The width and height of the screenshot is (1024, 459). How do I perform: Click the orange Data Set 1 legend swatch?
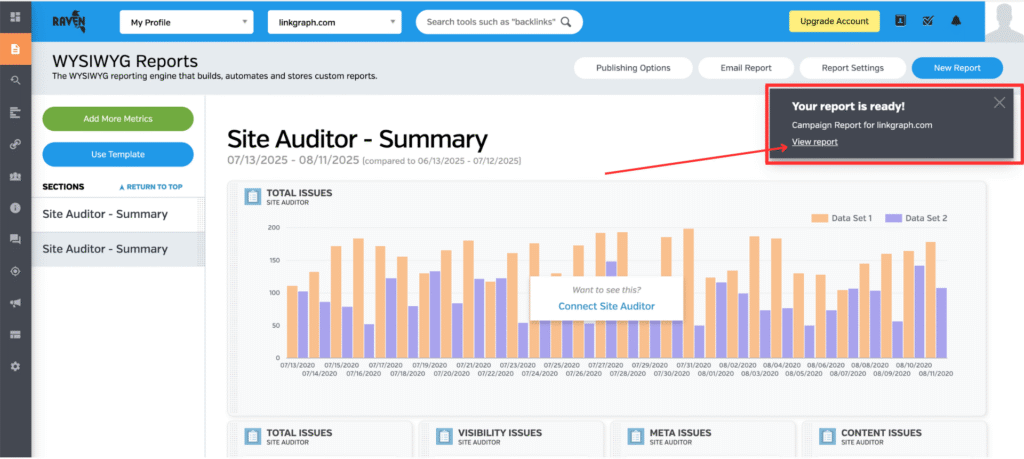[x=818, y=218]
